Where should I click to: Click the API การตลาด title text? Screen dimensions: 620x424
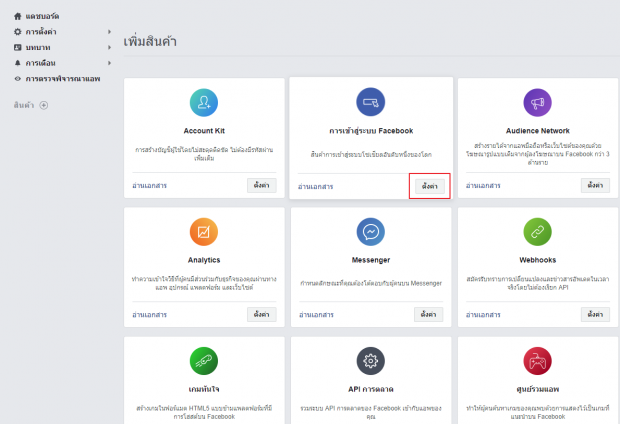point(371,390)
